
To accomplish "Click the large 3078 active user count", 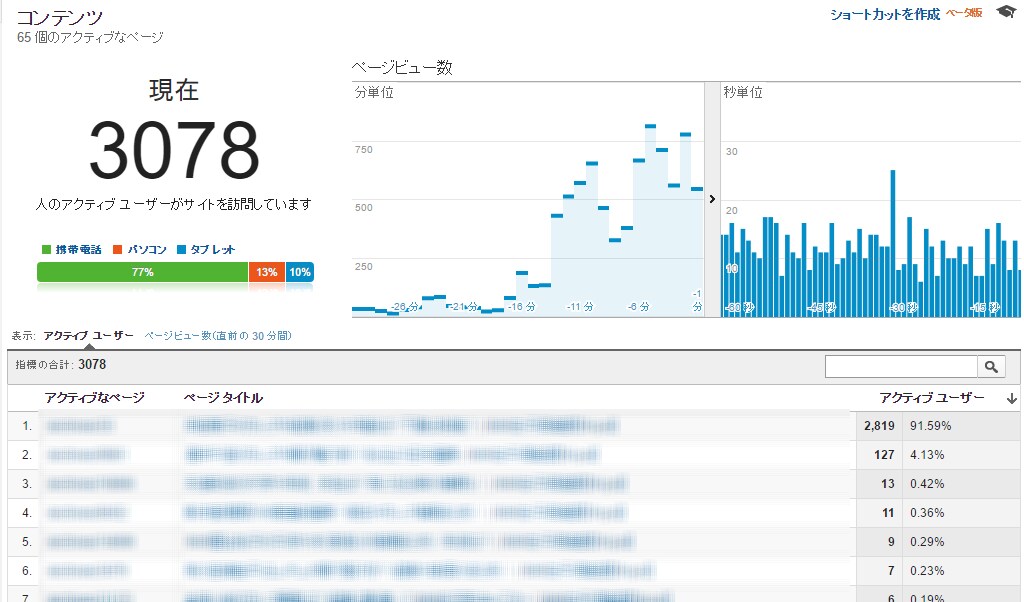I will coord(174,150).
